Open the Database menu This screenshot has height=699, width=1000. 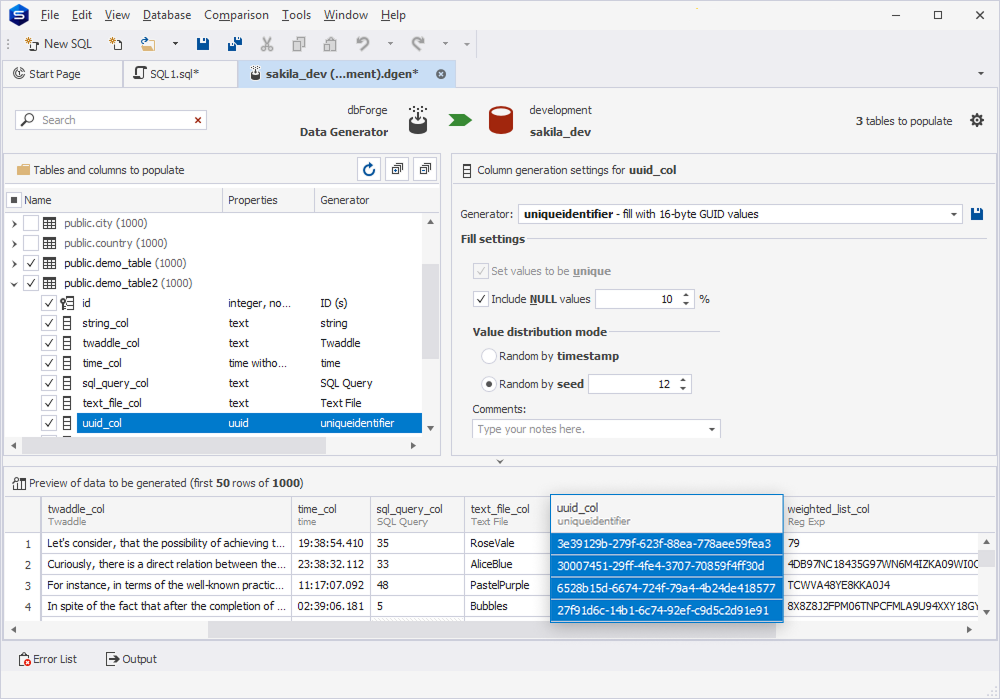point(167,15)
